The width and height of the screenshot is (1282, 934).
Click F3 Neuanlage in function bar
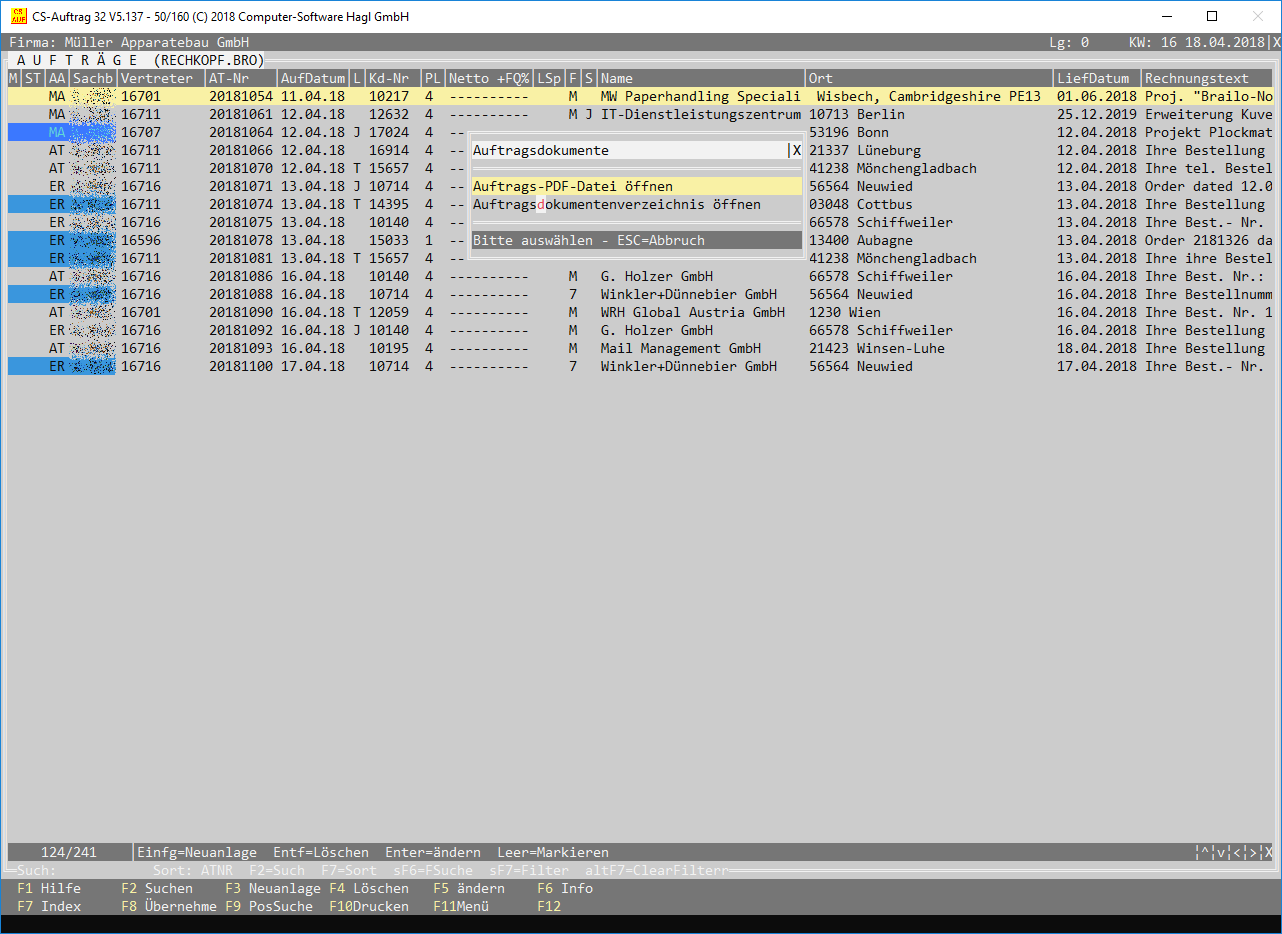click(x=272, y=888)
